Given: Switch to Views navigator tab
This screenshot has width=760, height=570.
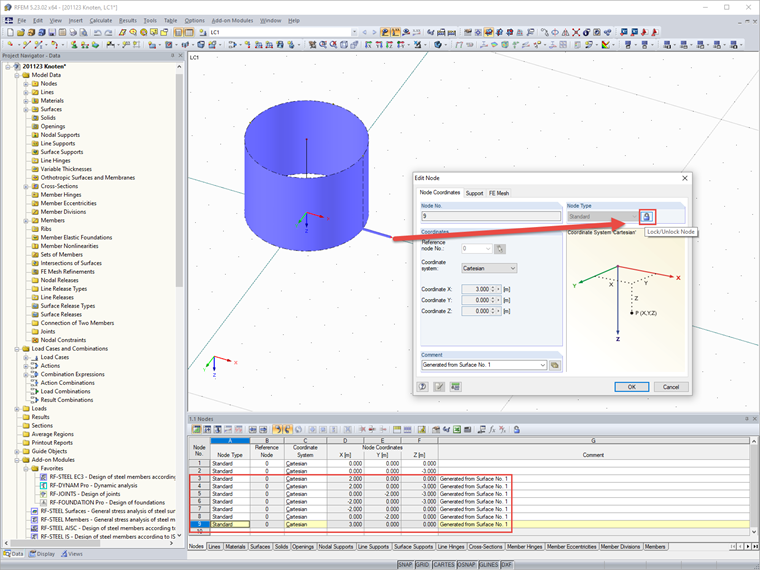Looking at the screenshot, I should (x=71, y=554).
